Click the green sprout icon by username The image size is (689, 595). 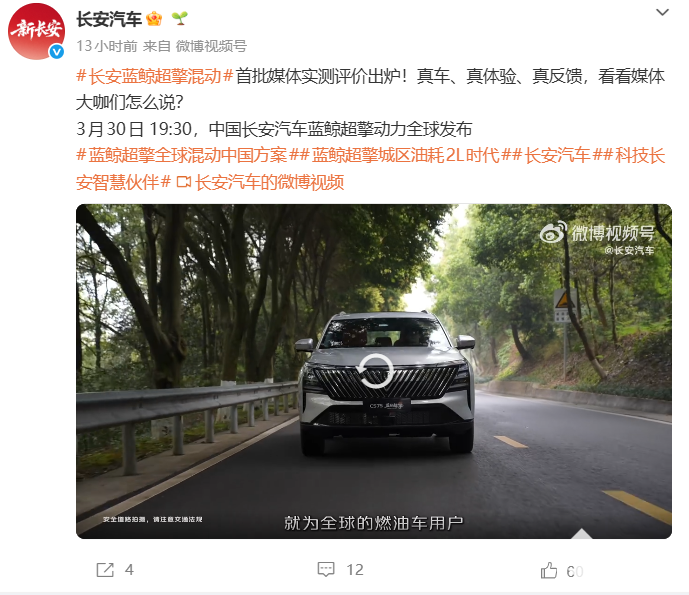pyautogui.click(x=179, y=18)
